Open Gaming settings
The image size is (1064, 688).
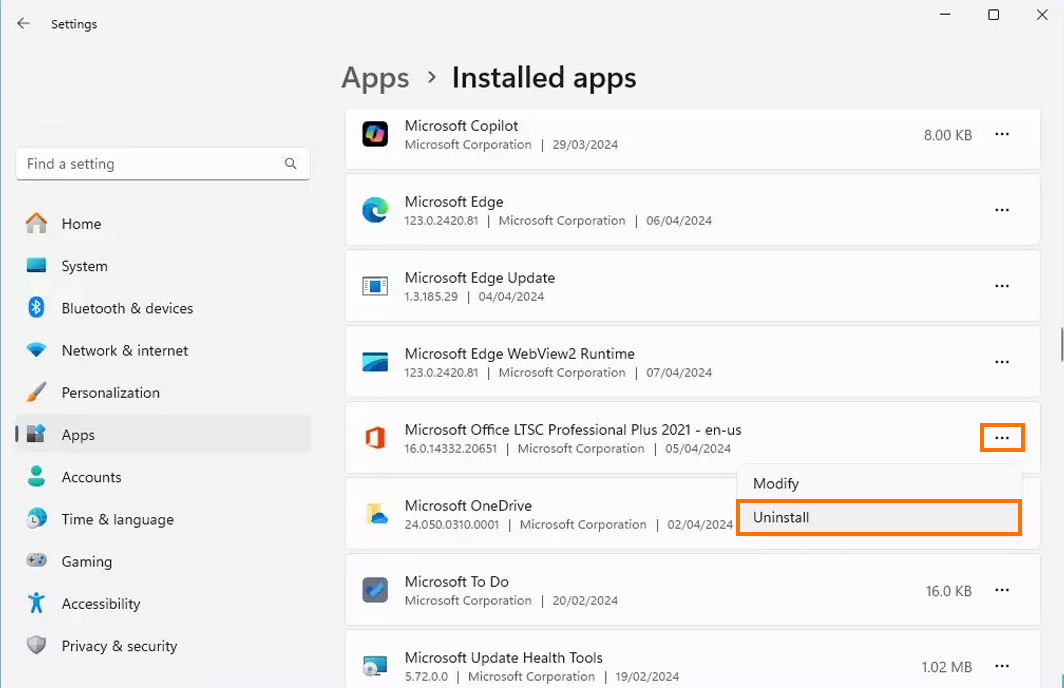pyautogui.click(x=163, y=561)
